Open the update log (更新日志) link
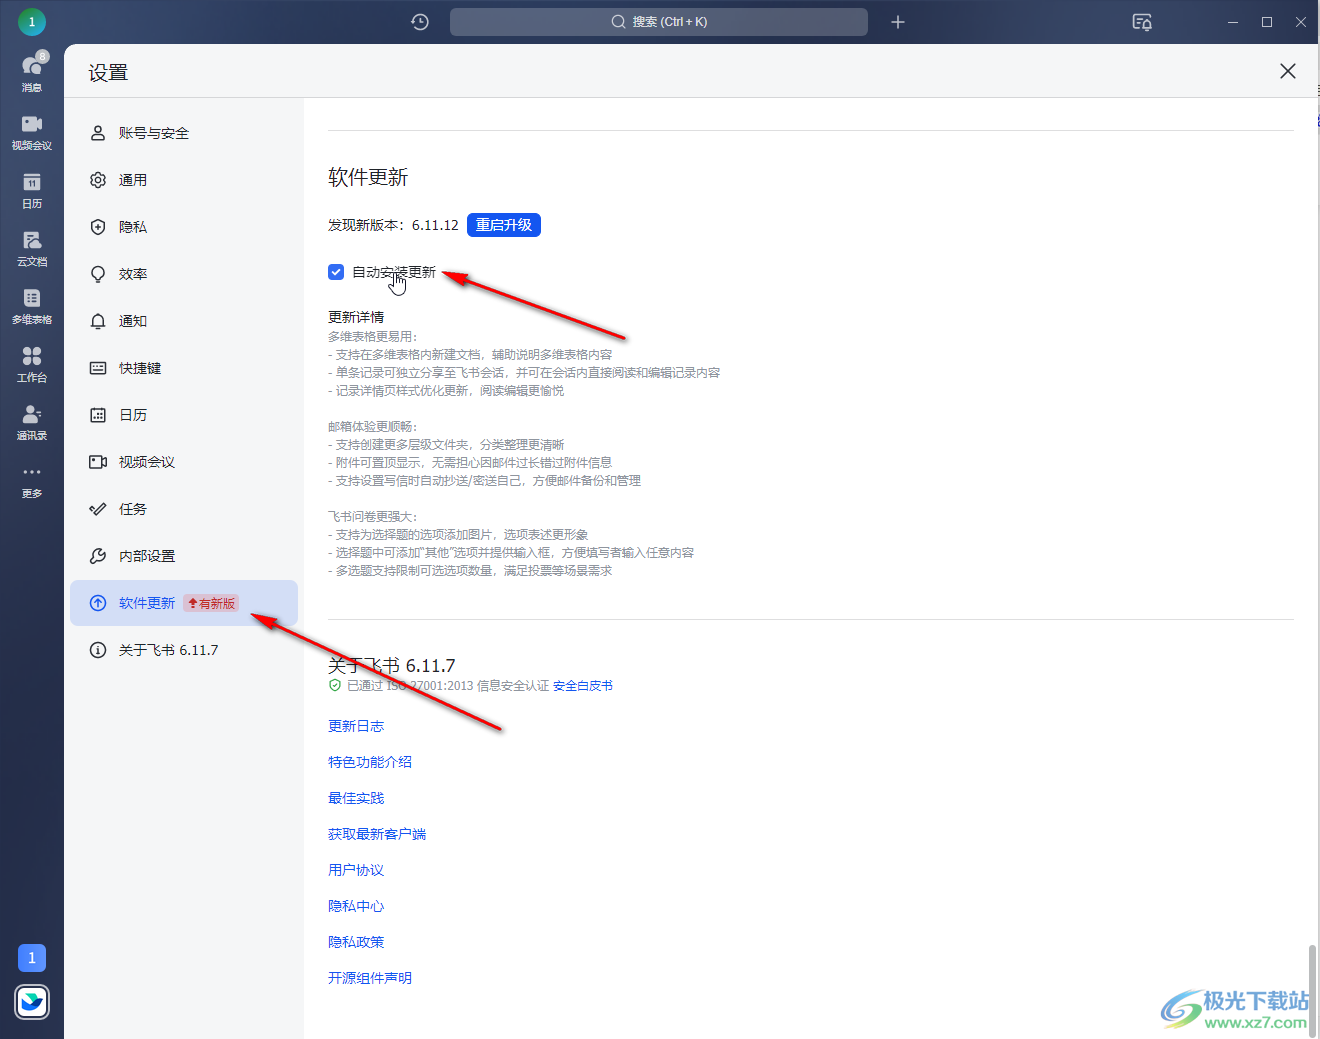Image resolution: width=1320 pixels, height=1039 pixels. 356,726
